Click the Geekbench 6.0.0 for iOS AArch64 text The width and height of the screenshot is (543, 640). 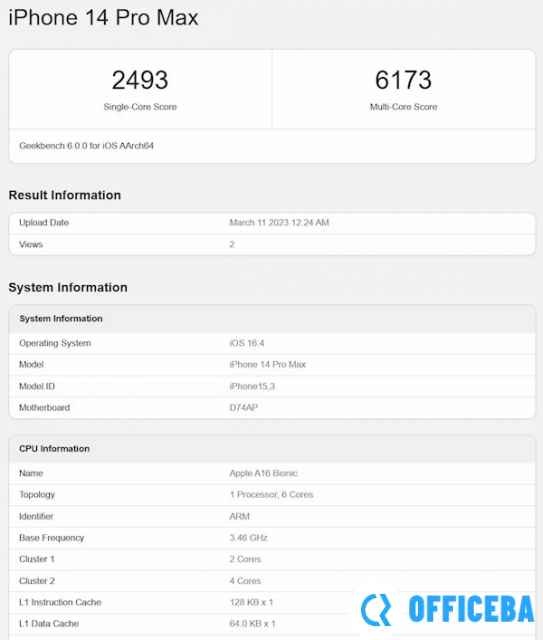tap(86, 146)
